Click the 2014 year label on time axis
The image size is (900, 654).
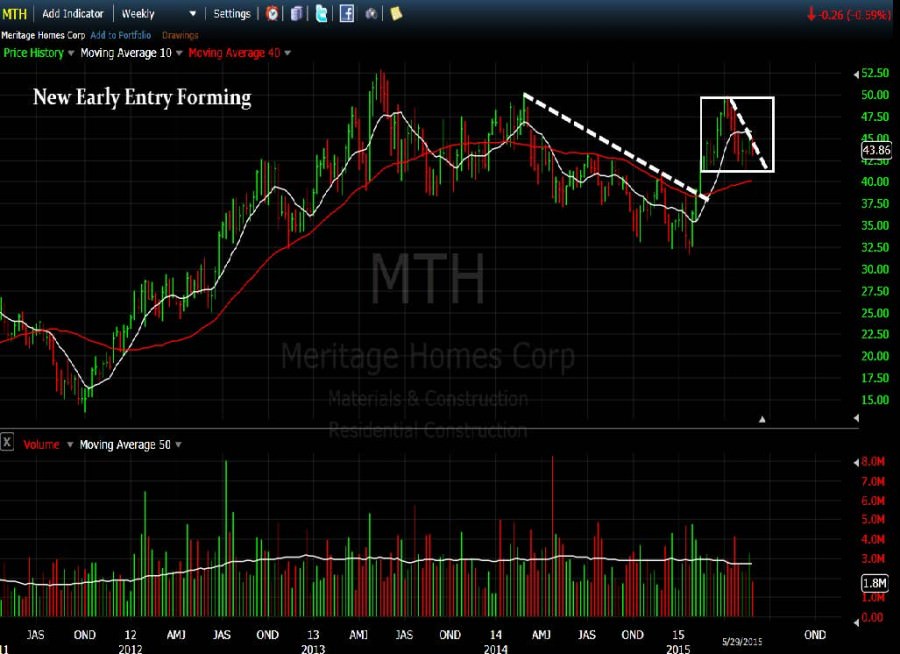click(x=495, y=649)
